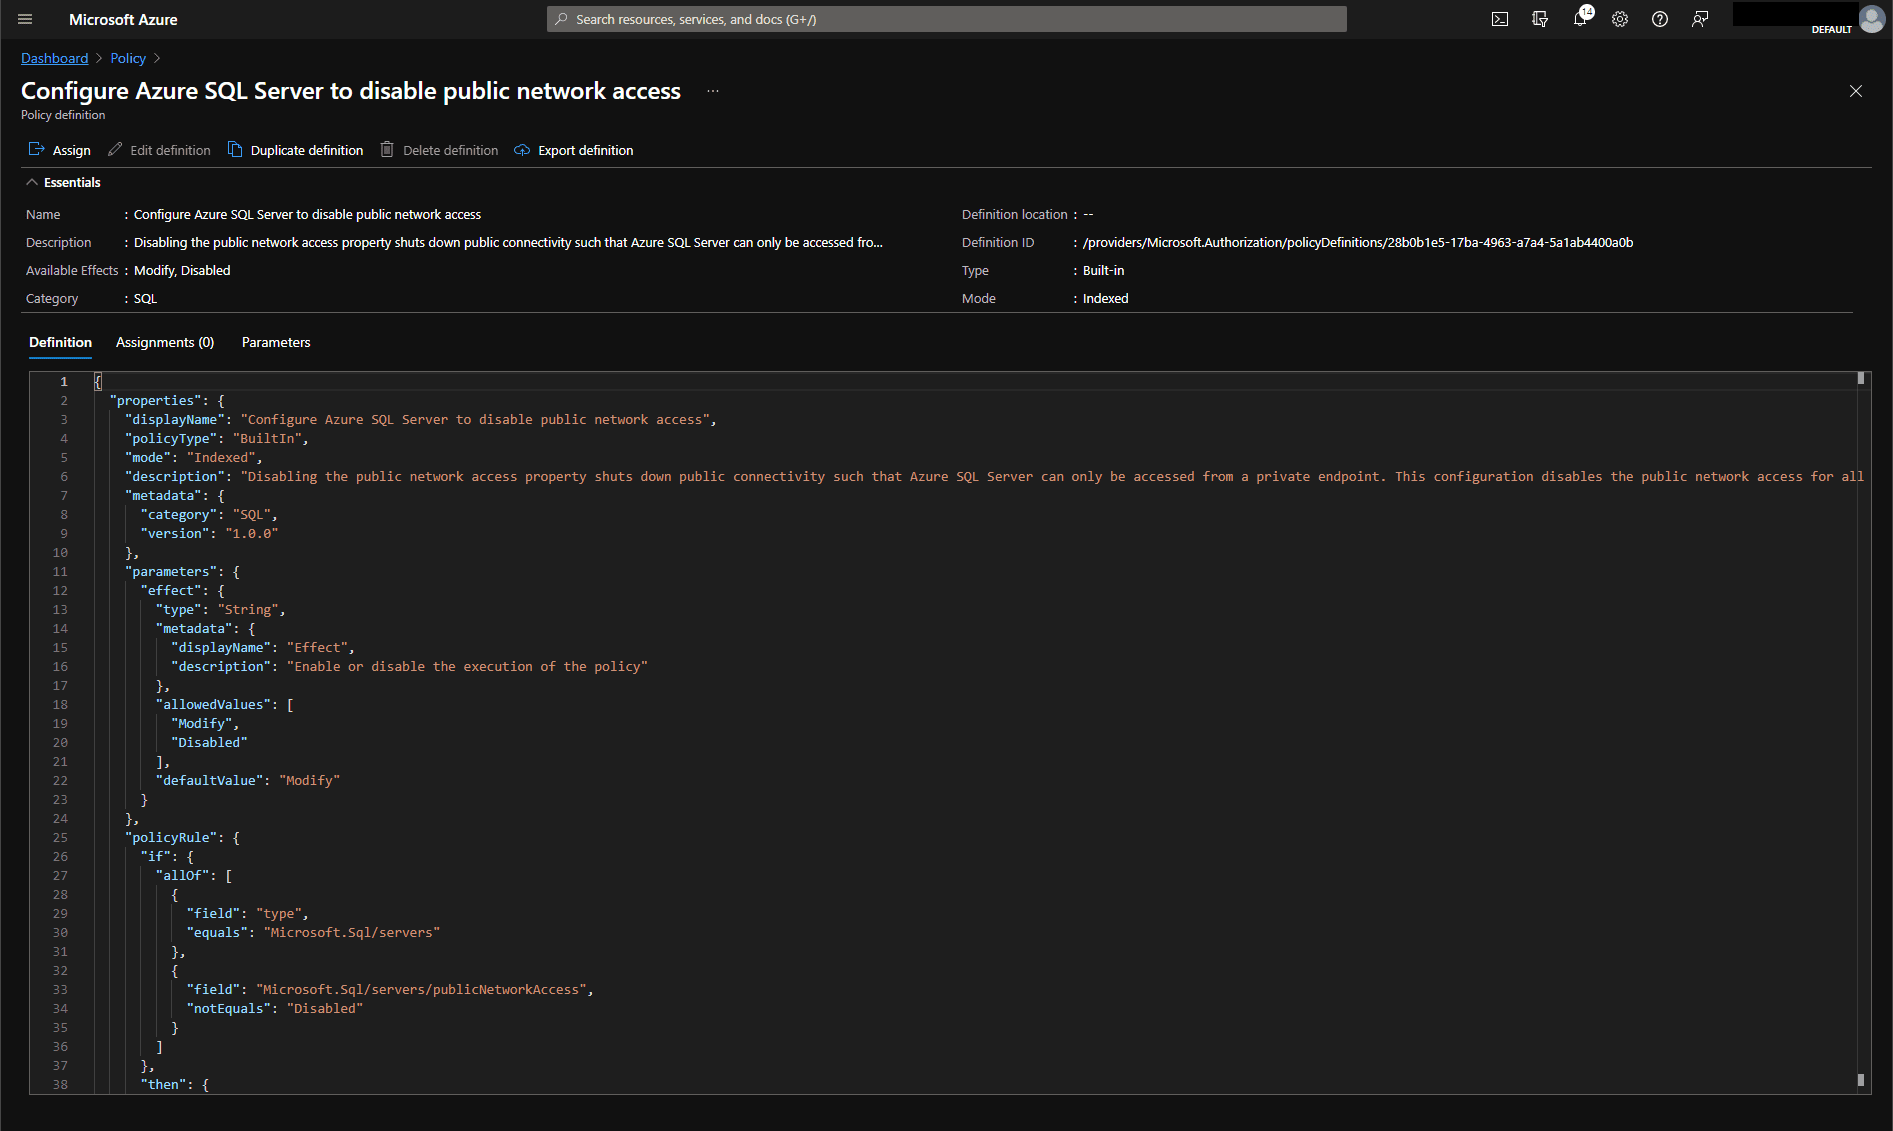Screen dimensions: 1893x1131
Task: Click the Definition ID path value
Action: (x=1358, y=242)
